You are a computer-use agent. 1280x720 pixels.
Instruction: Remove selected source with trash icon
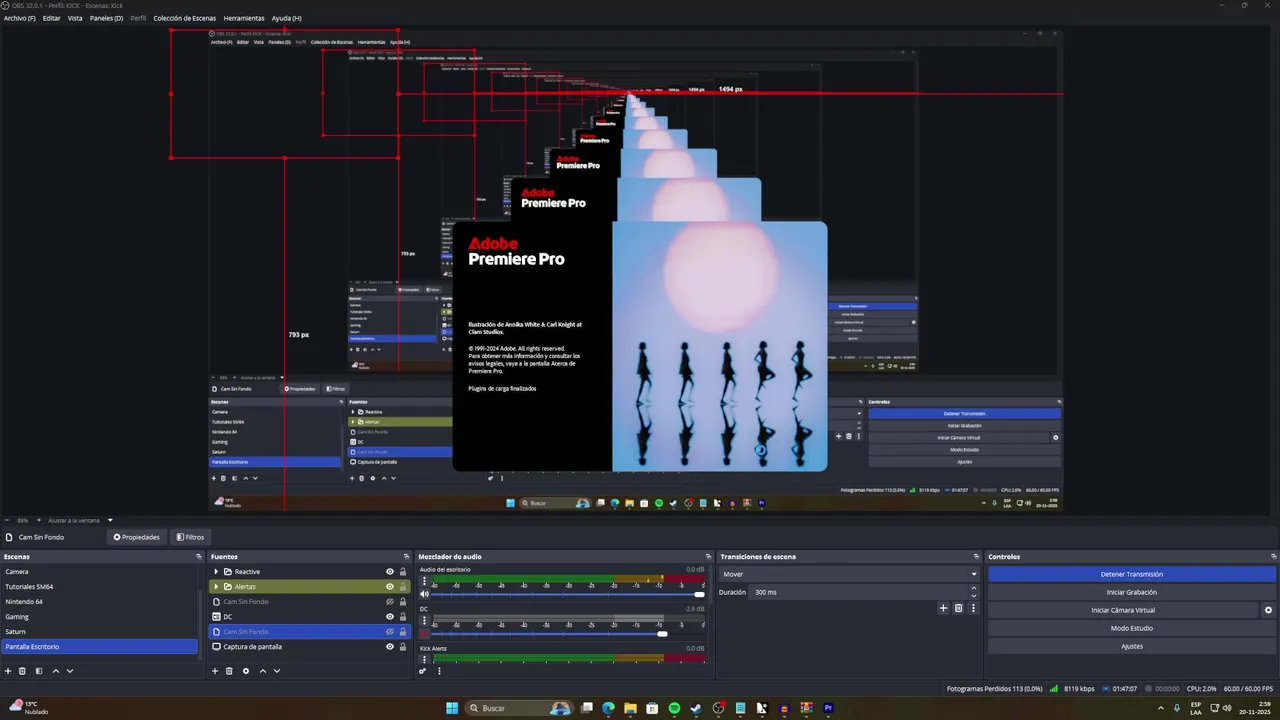(x=229, y=671)
